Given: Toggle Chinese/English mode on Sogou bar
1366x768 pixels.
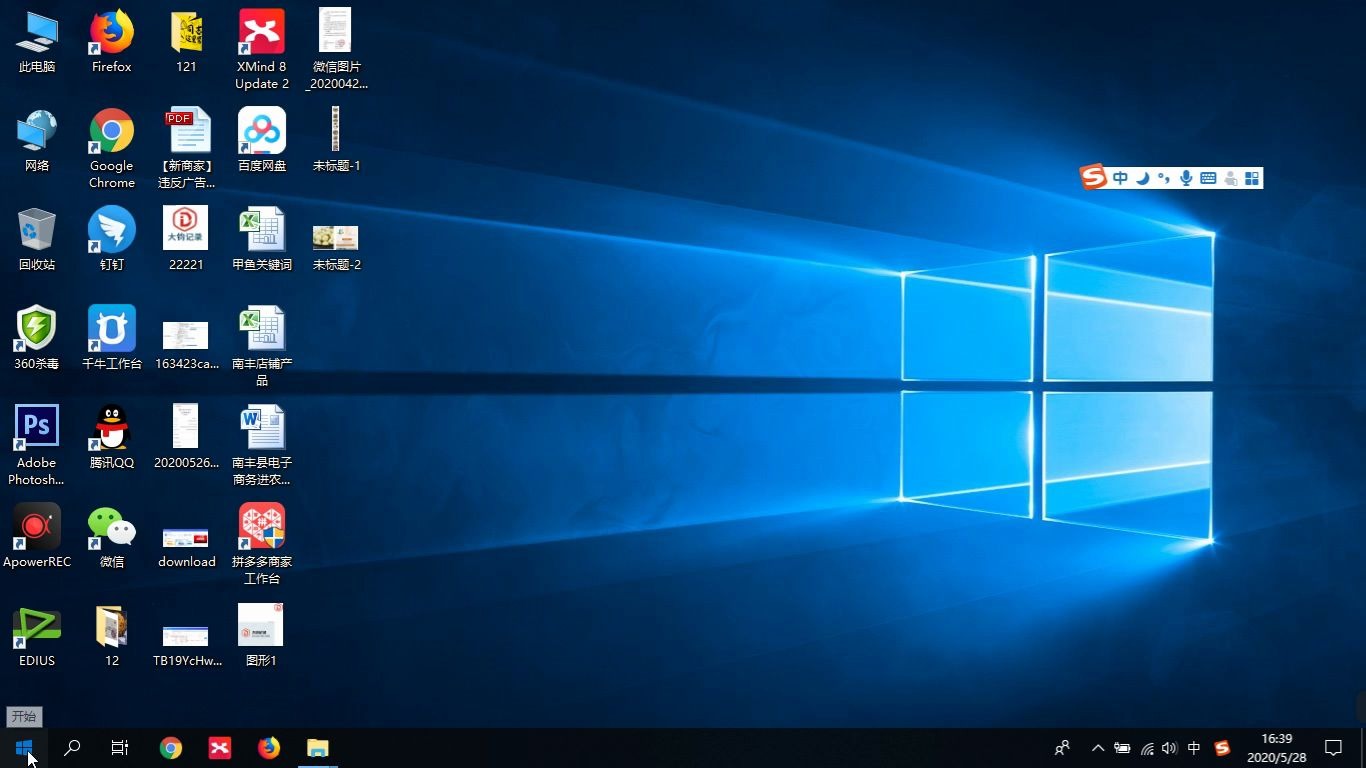Looking at the screenshot, I should coord(1120,178).
